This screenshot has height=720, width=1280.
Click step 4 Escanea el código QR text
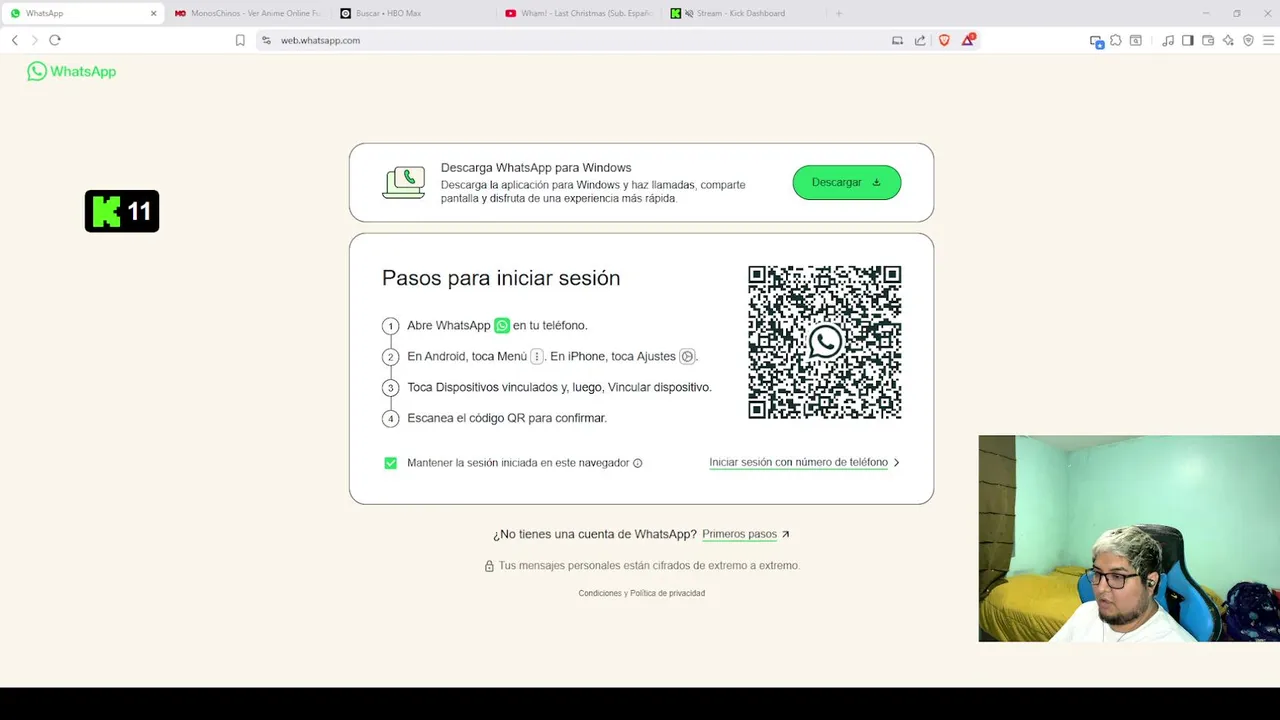click(x=507, y=418)
